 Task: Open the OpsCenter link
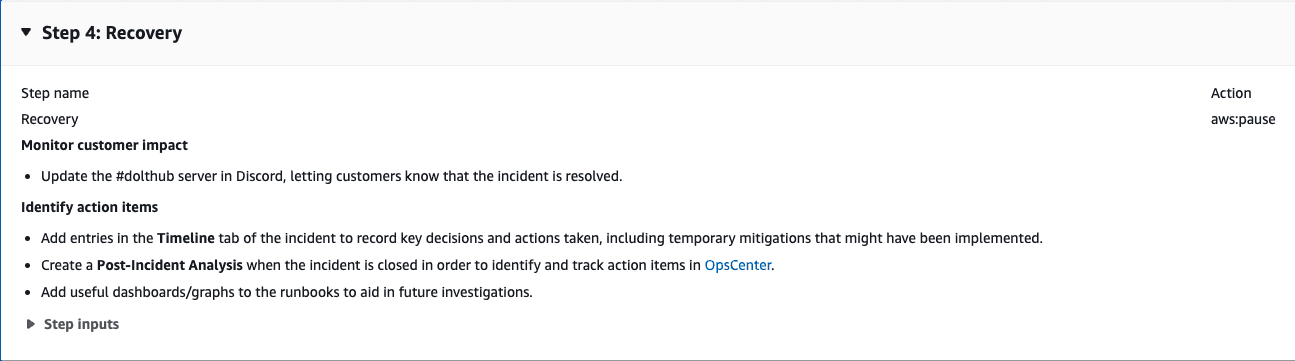coord(738,266)
